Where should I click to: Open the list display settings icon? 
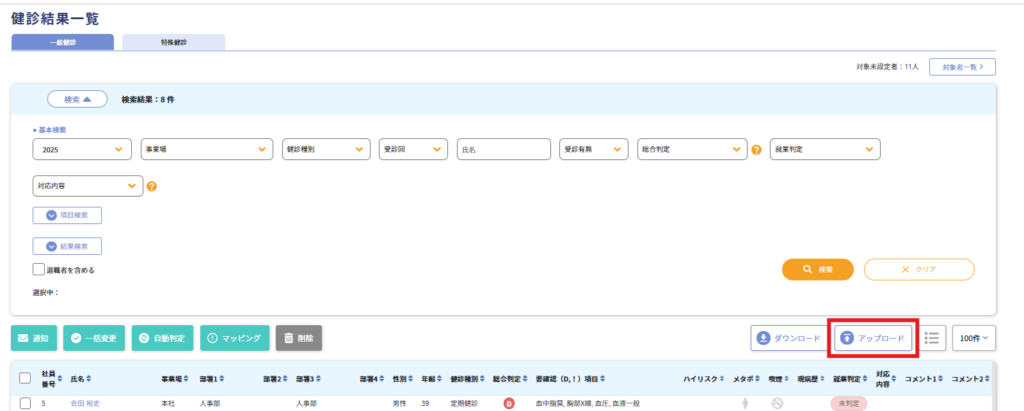coord(932,338)
